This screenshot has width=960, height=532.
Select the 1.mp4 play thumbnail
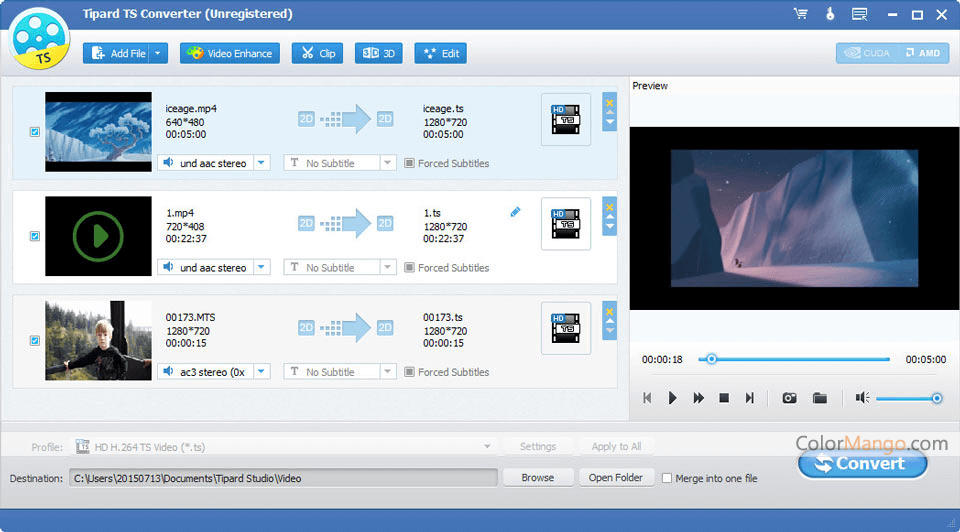click(x=98, y=236)
